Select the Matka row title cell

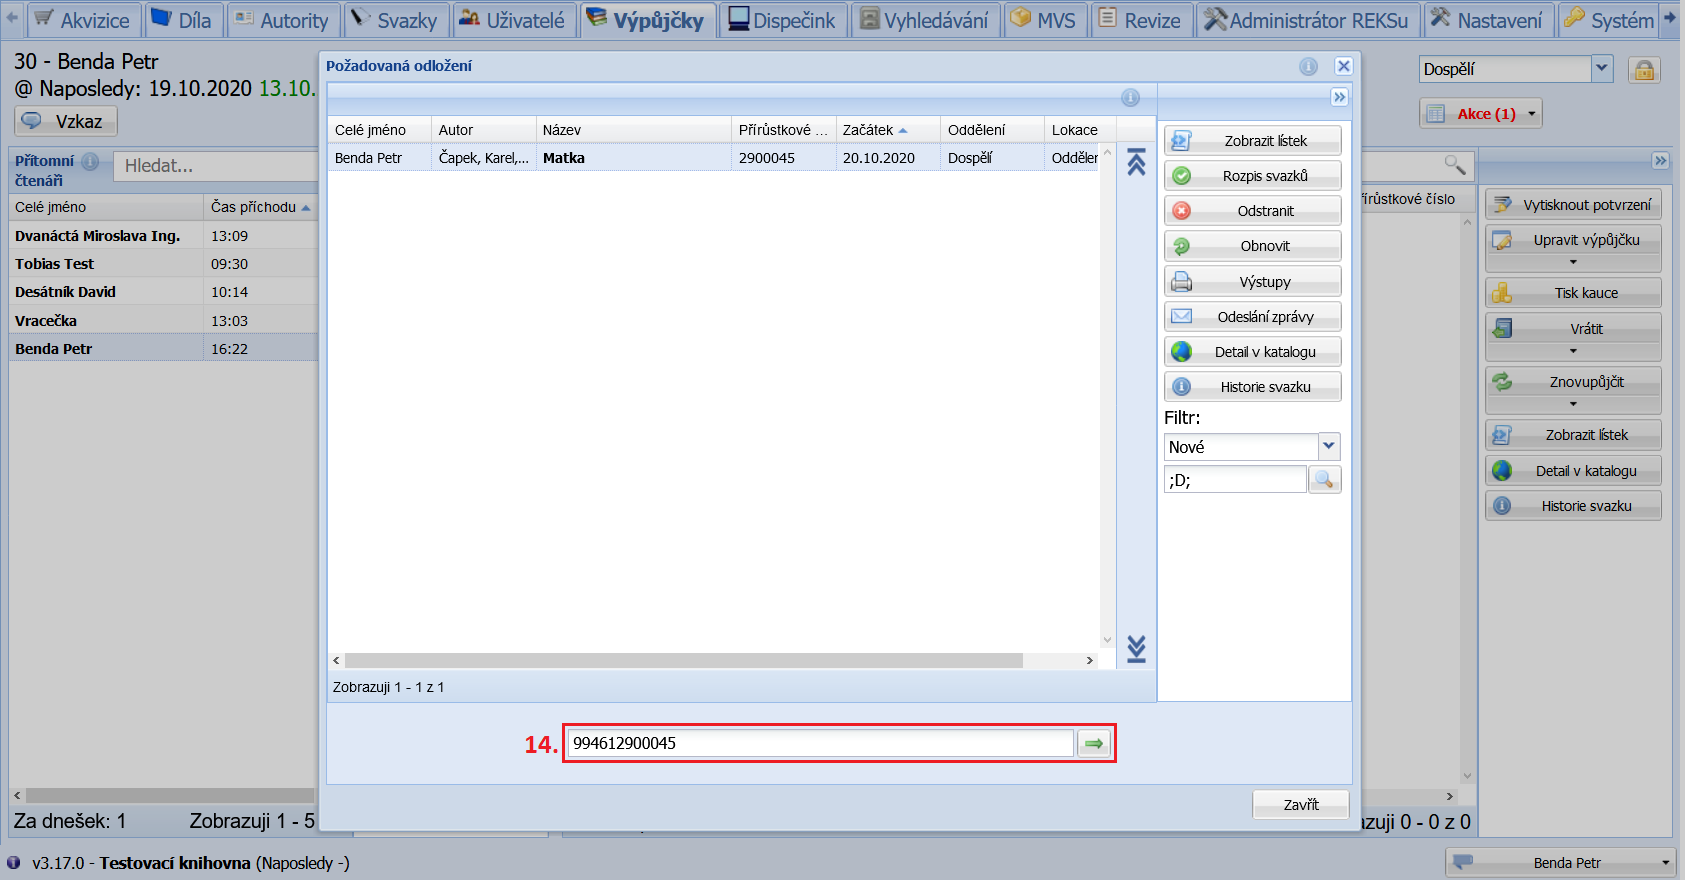point(633,158)
